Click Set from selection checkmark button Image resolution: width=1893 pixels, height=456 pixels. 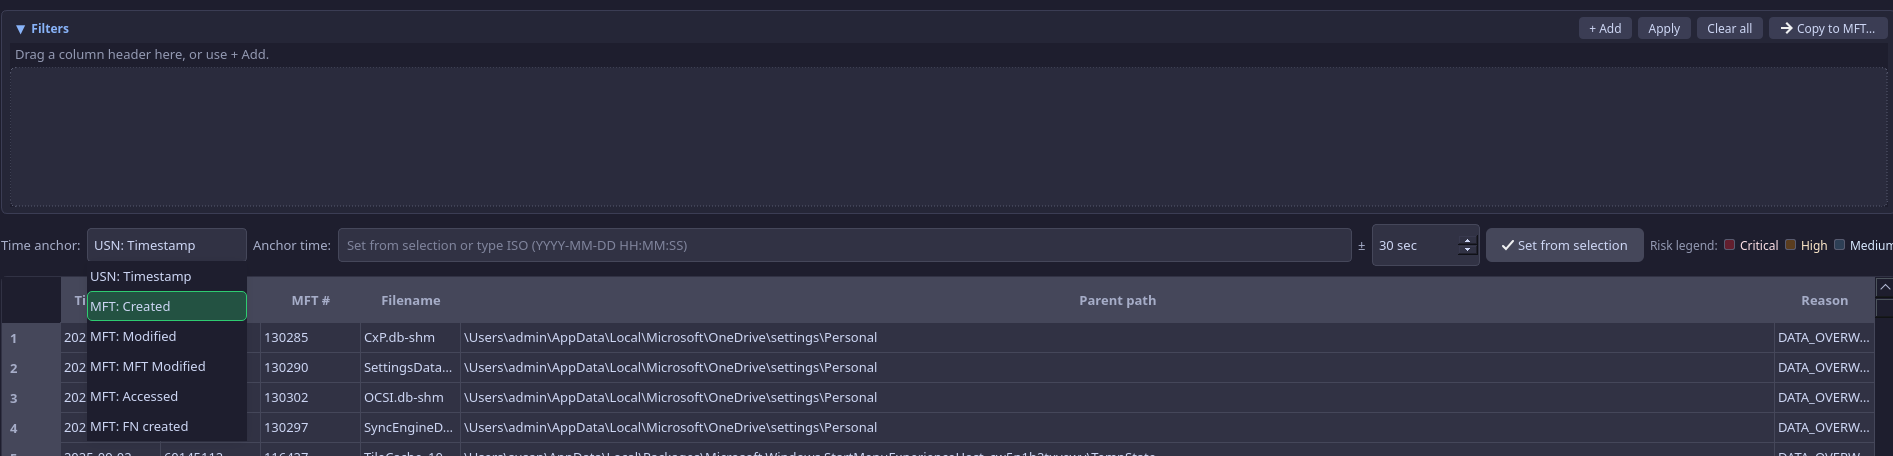1564,245
